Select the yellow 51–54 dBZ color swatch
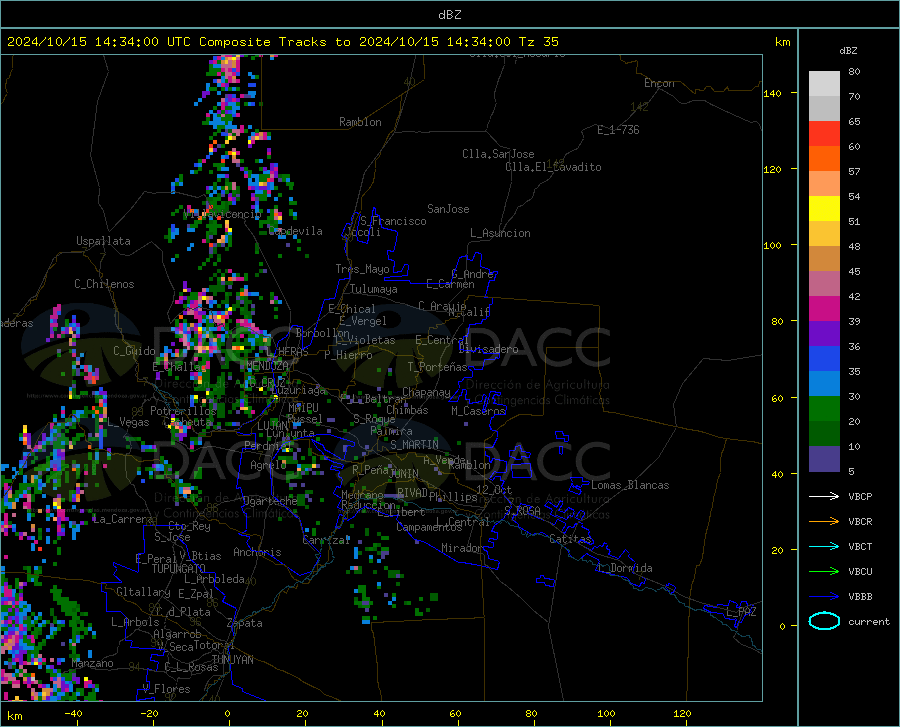Viewport: 900px width, 727px height. (x=824, y=209)
